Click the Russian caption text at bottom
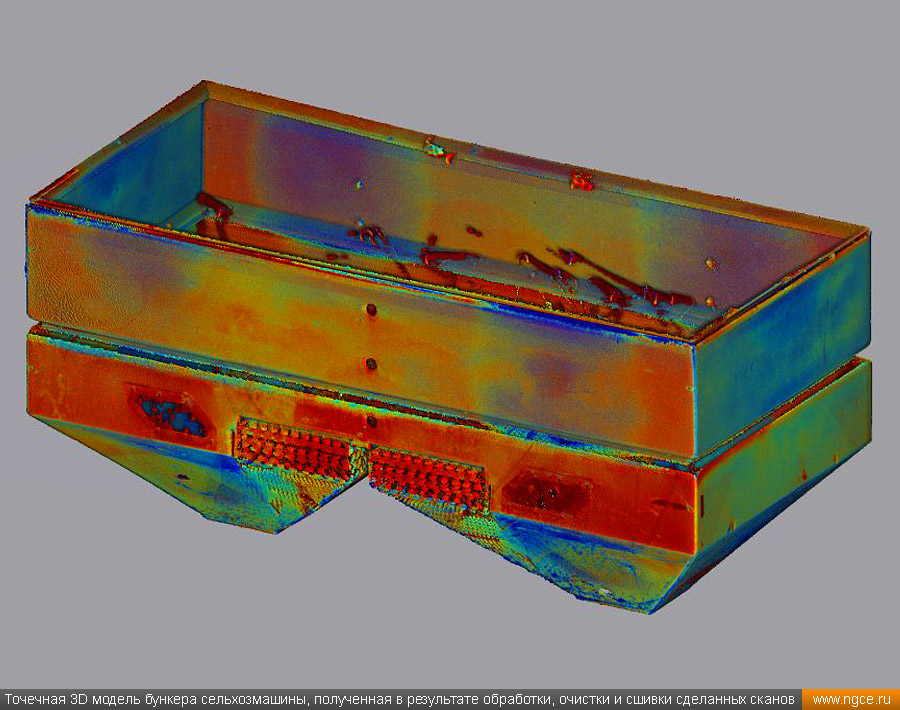This screenshot has height=710, width=900. 400,699
